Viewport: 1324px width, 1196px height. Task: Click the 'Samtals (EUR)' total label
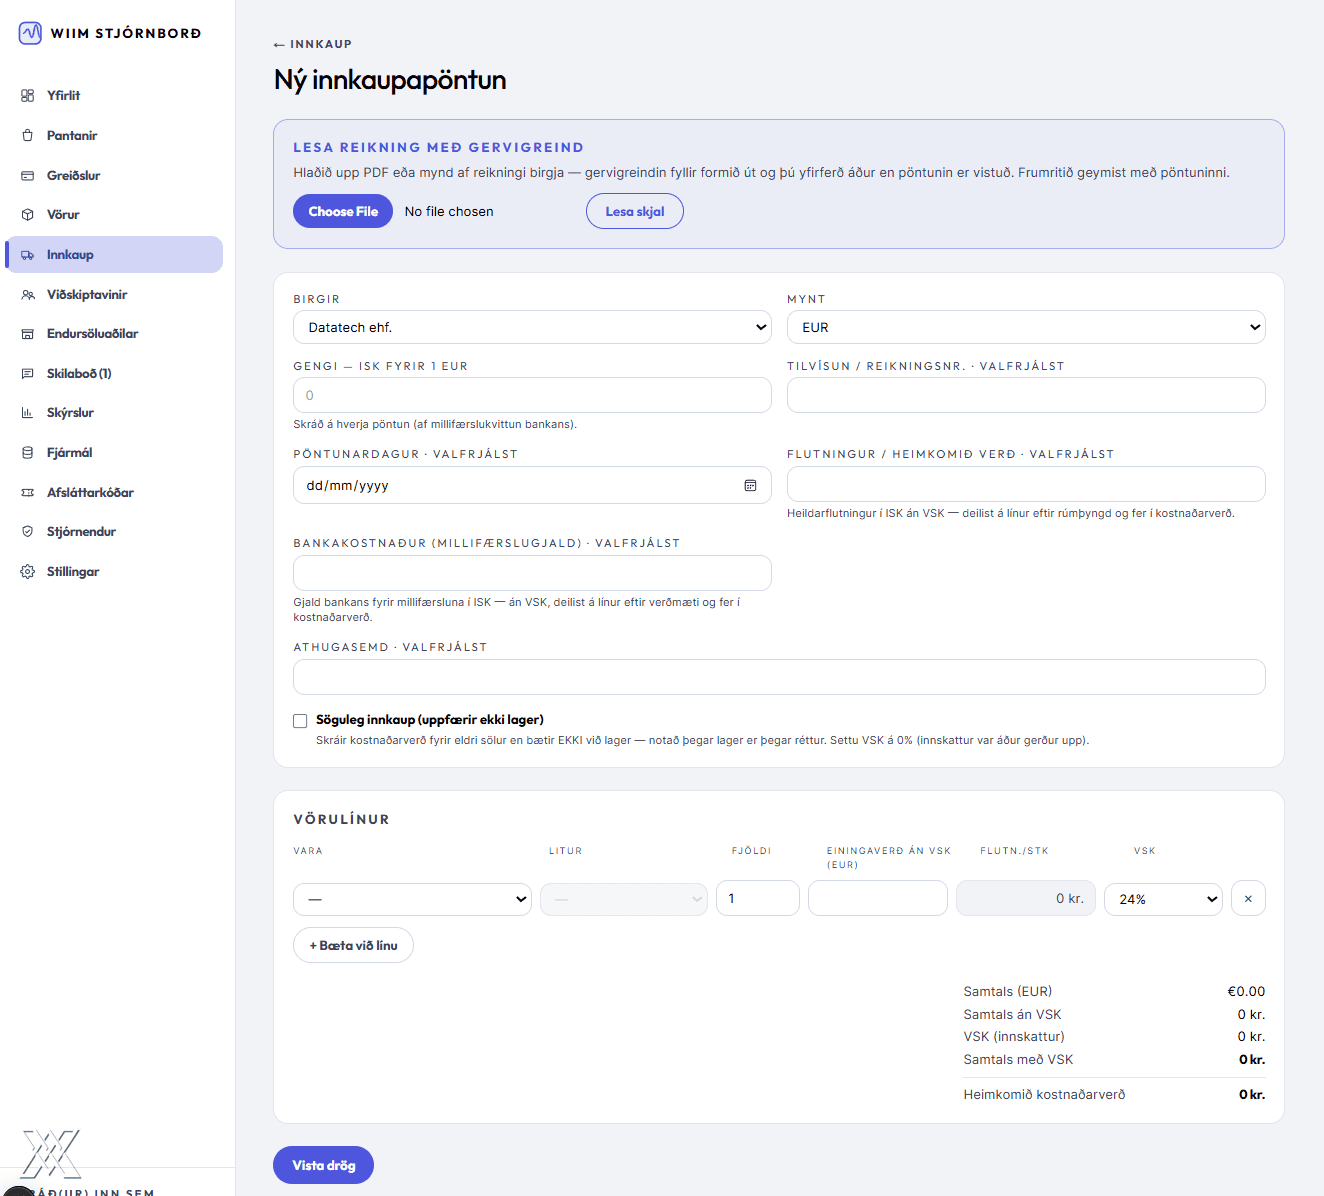point(1008,992)
